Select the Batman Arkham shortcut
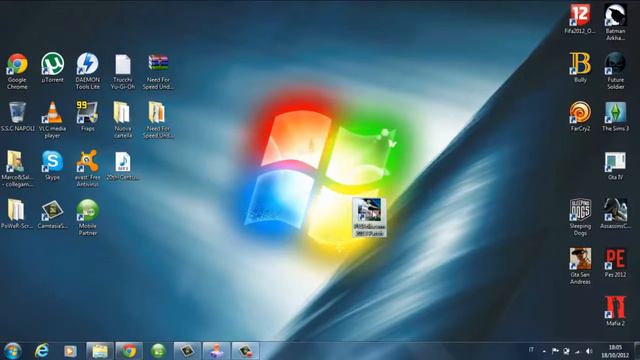Image resolution: width=640 pixels, height=360 pixels. point(615,22)
